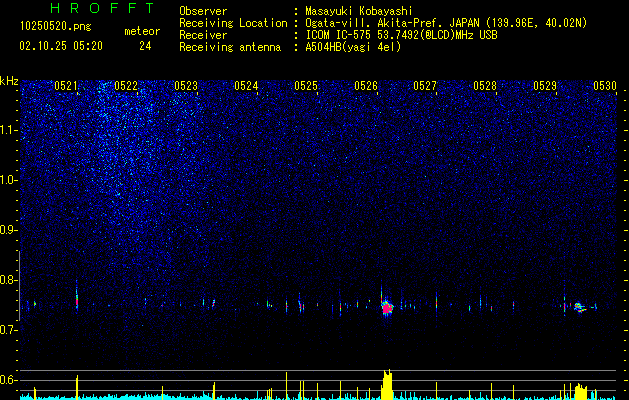629x400 pixels.
Task: Click the 0.9 kHz axis label
Action: click(9, 230)
